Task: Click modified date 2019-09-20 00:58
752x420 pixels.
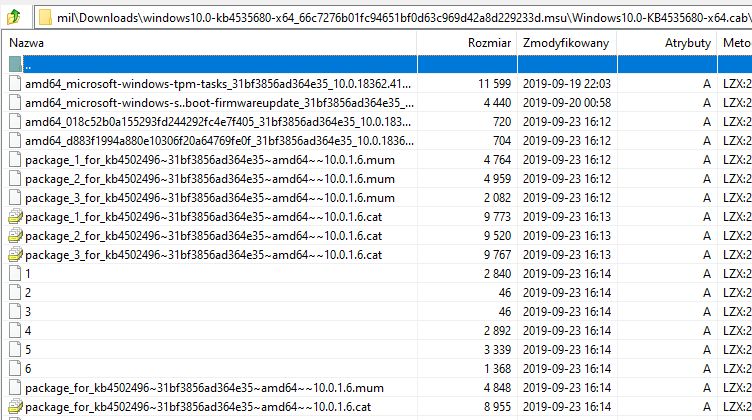Action: (567, 103)
